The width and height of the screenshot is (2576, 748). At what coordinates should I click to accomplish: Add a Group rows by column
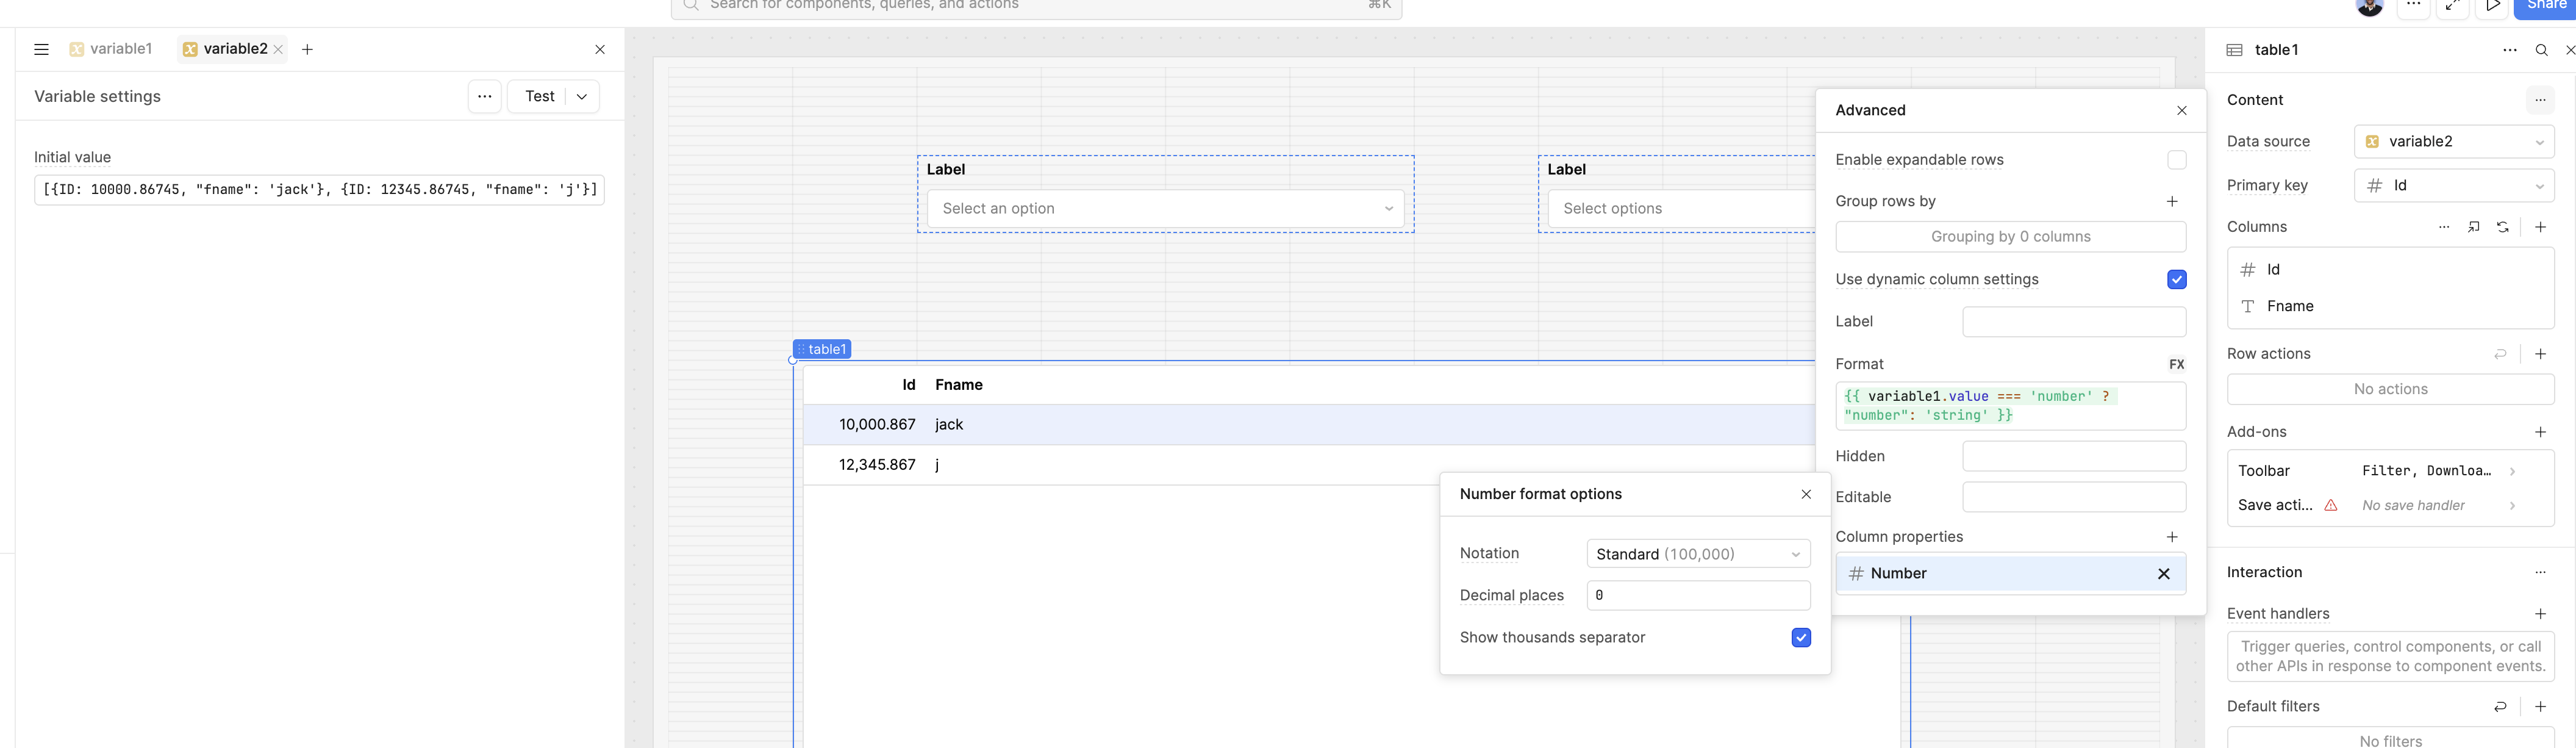tap(2172, 201)
